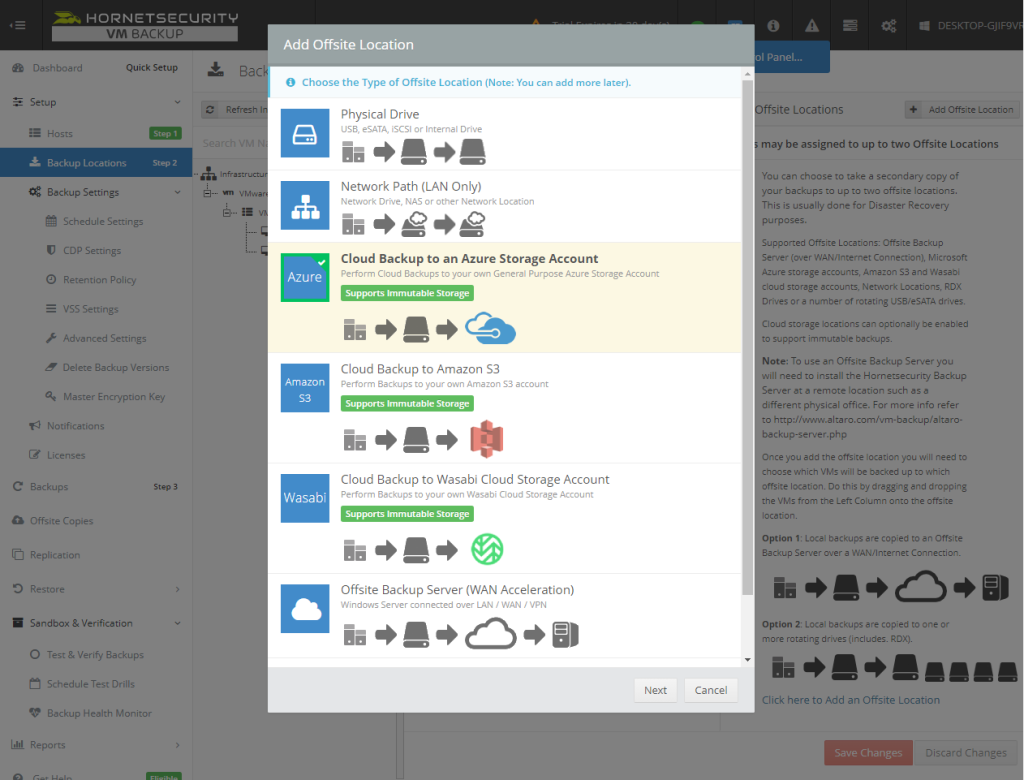Viewport: 1024px width, 780px height.
Task: Click the Master Encryption Key icon
Action: coord(51,396)
